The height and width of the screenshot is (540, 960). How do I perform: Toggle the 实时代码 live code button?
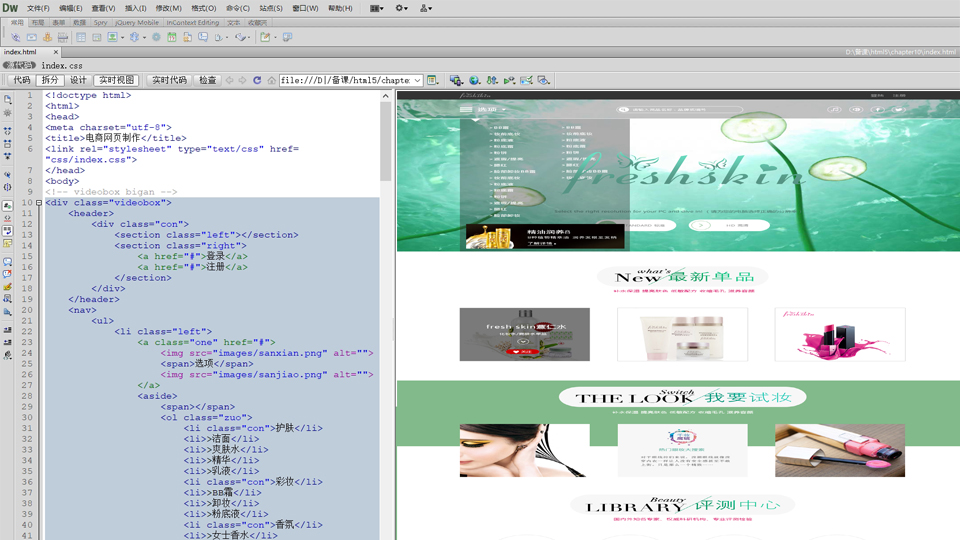pyautogui.click(x=170, y=80)
